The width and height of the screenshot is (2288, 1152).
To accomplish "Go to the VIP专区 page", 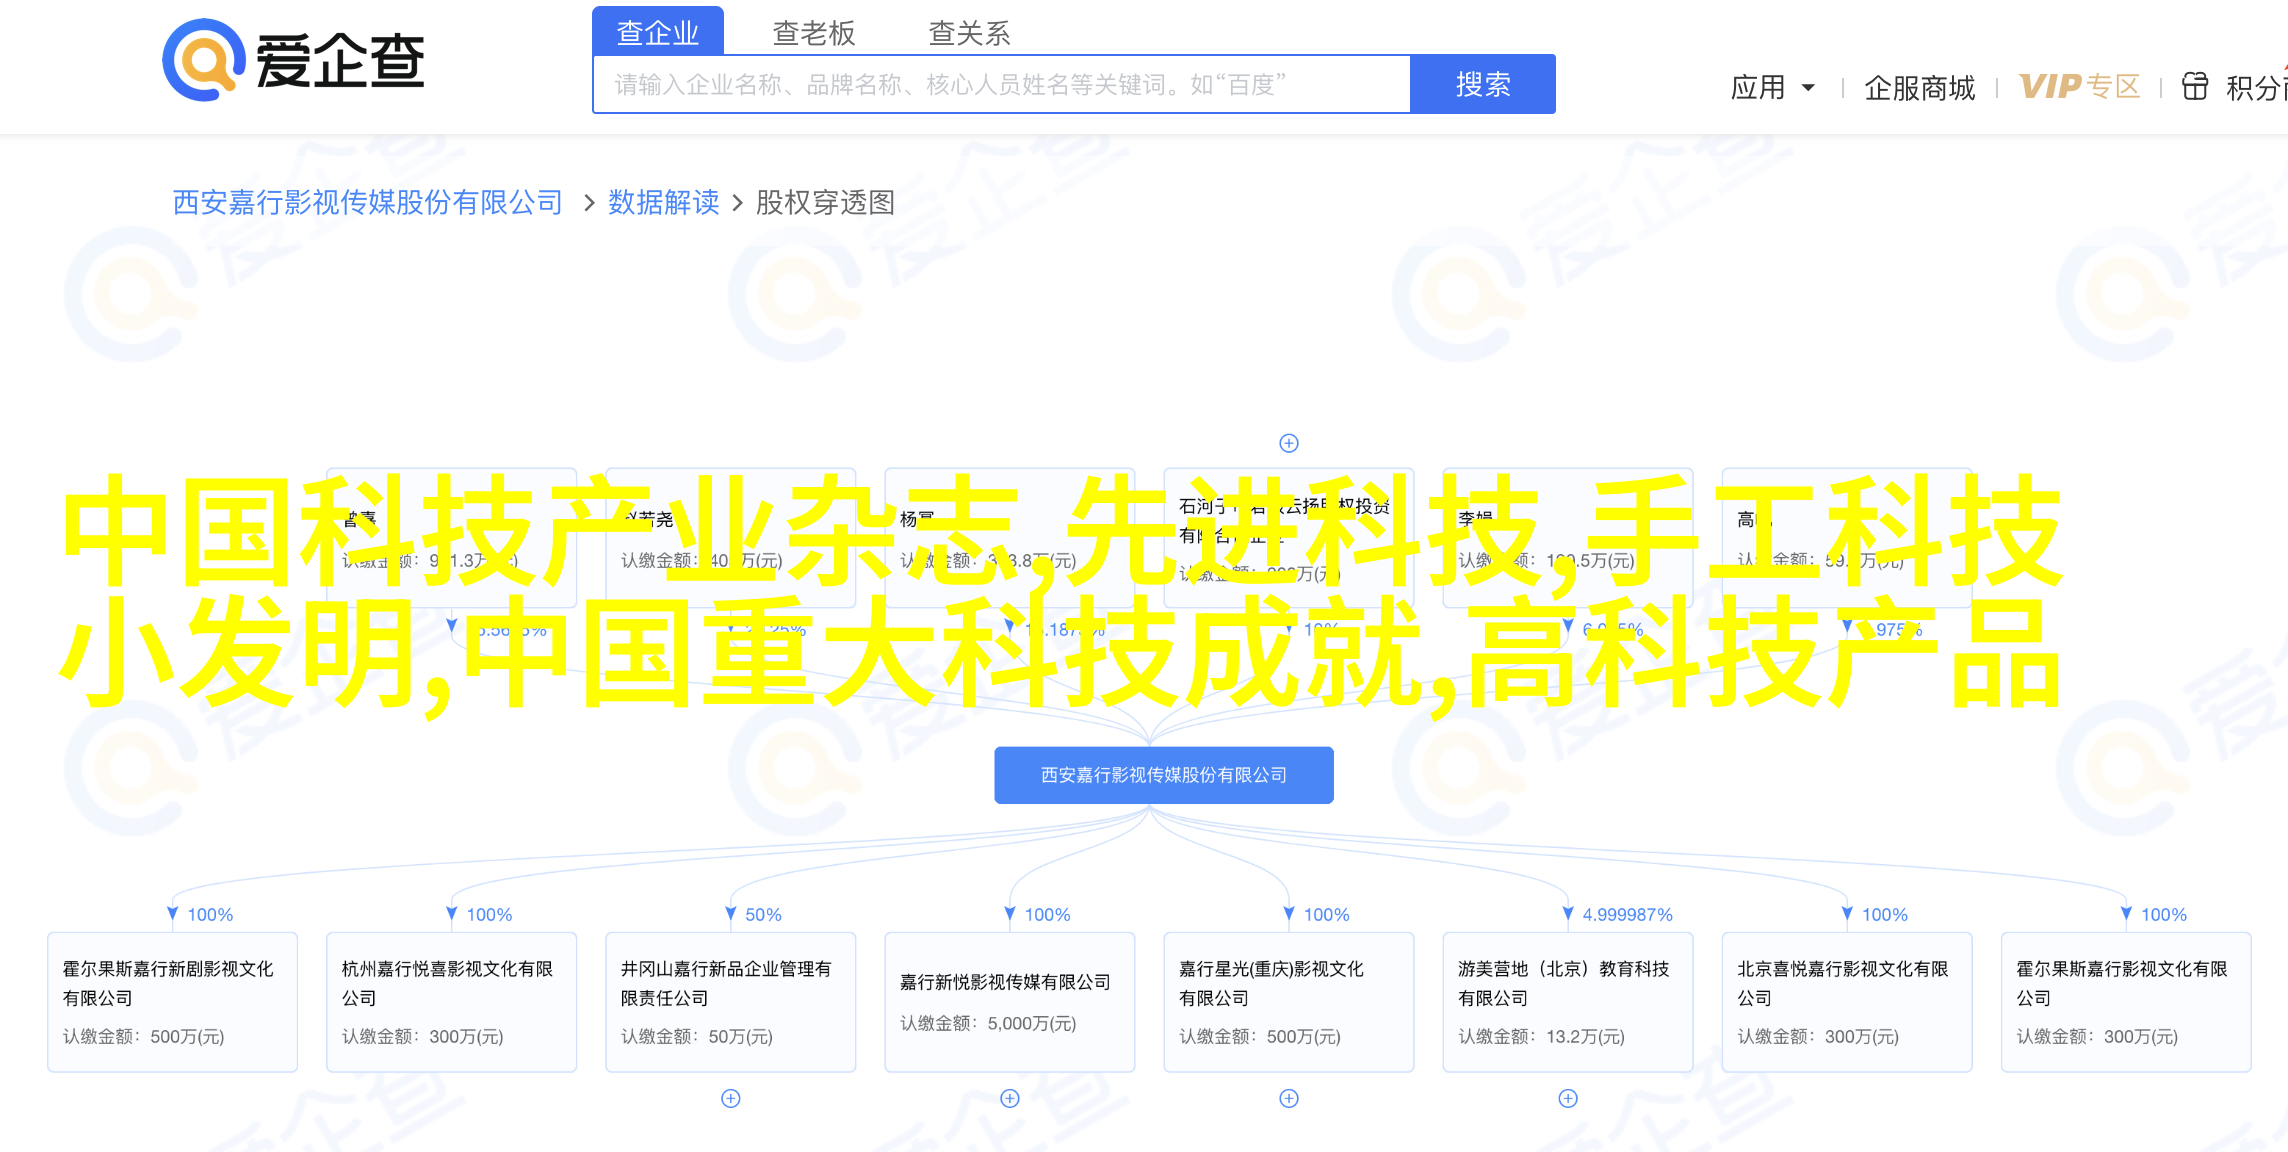I will pyautogui.click(x=2079, y=87).
